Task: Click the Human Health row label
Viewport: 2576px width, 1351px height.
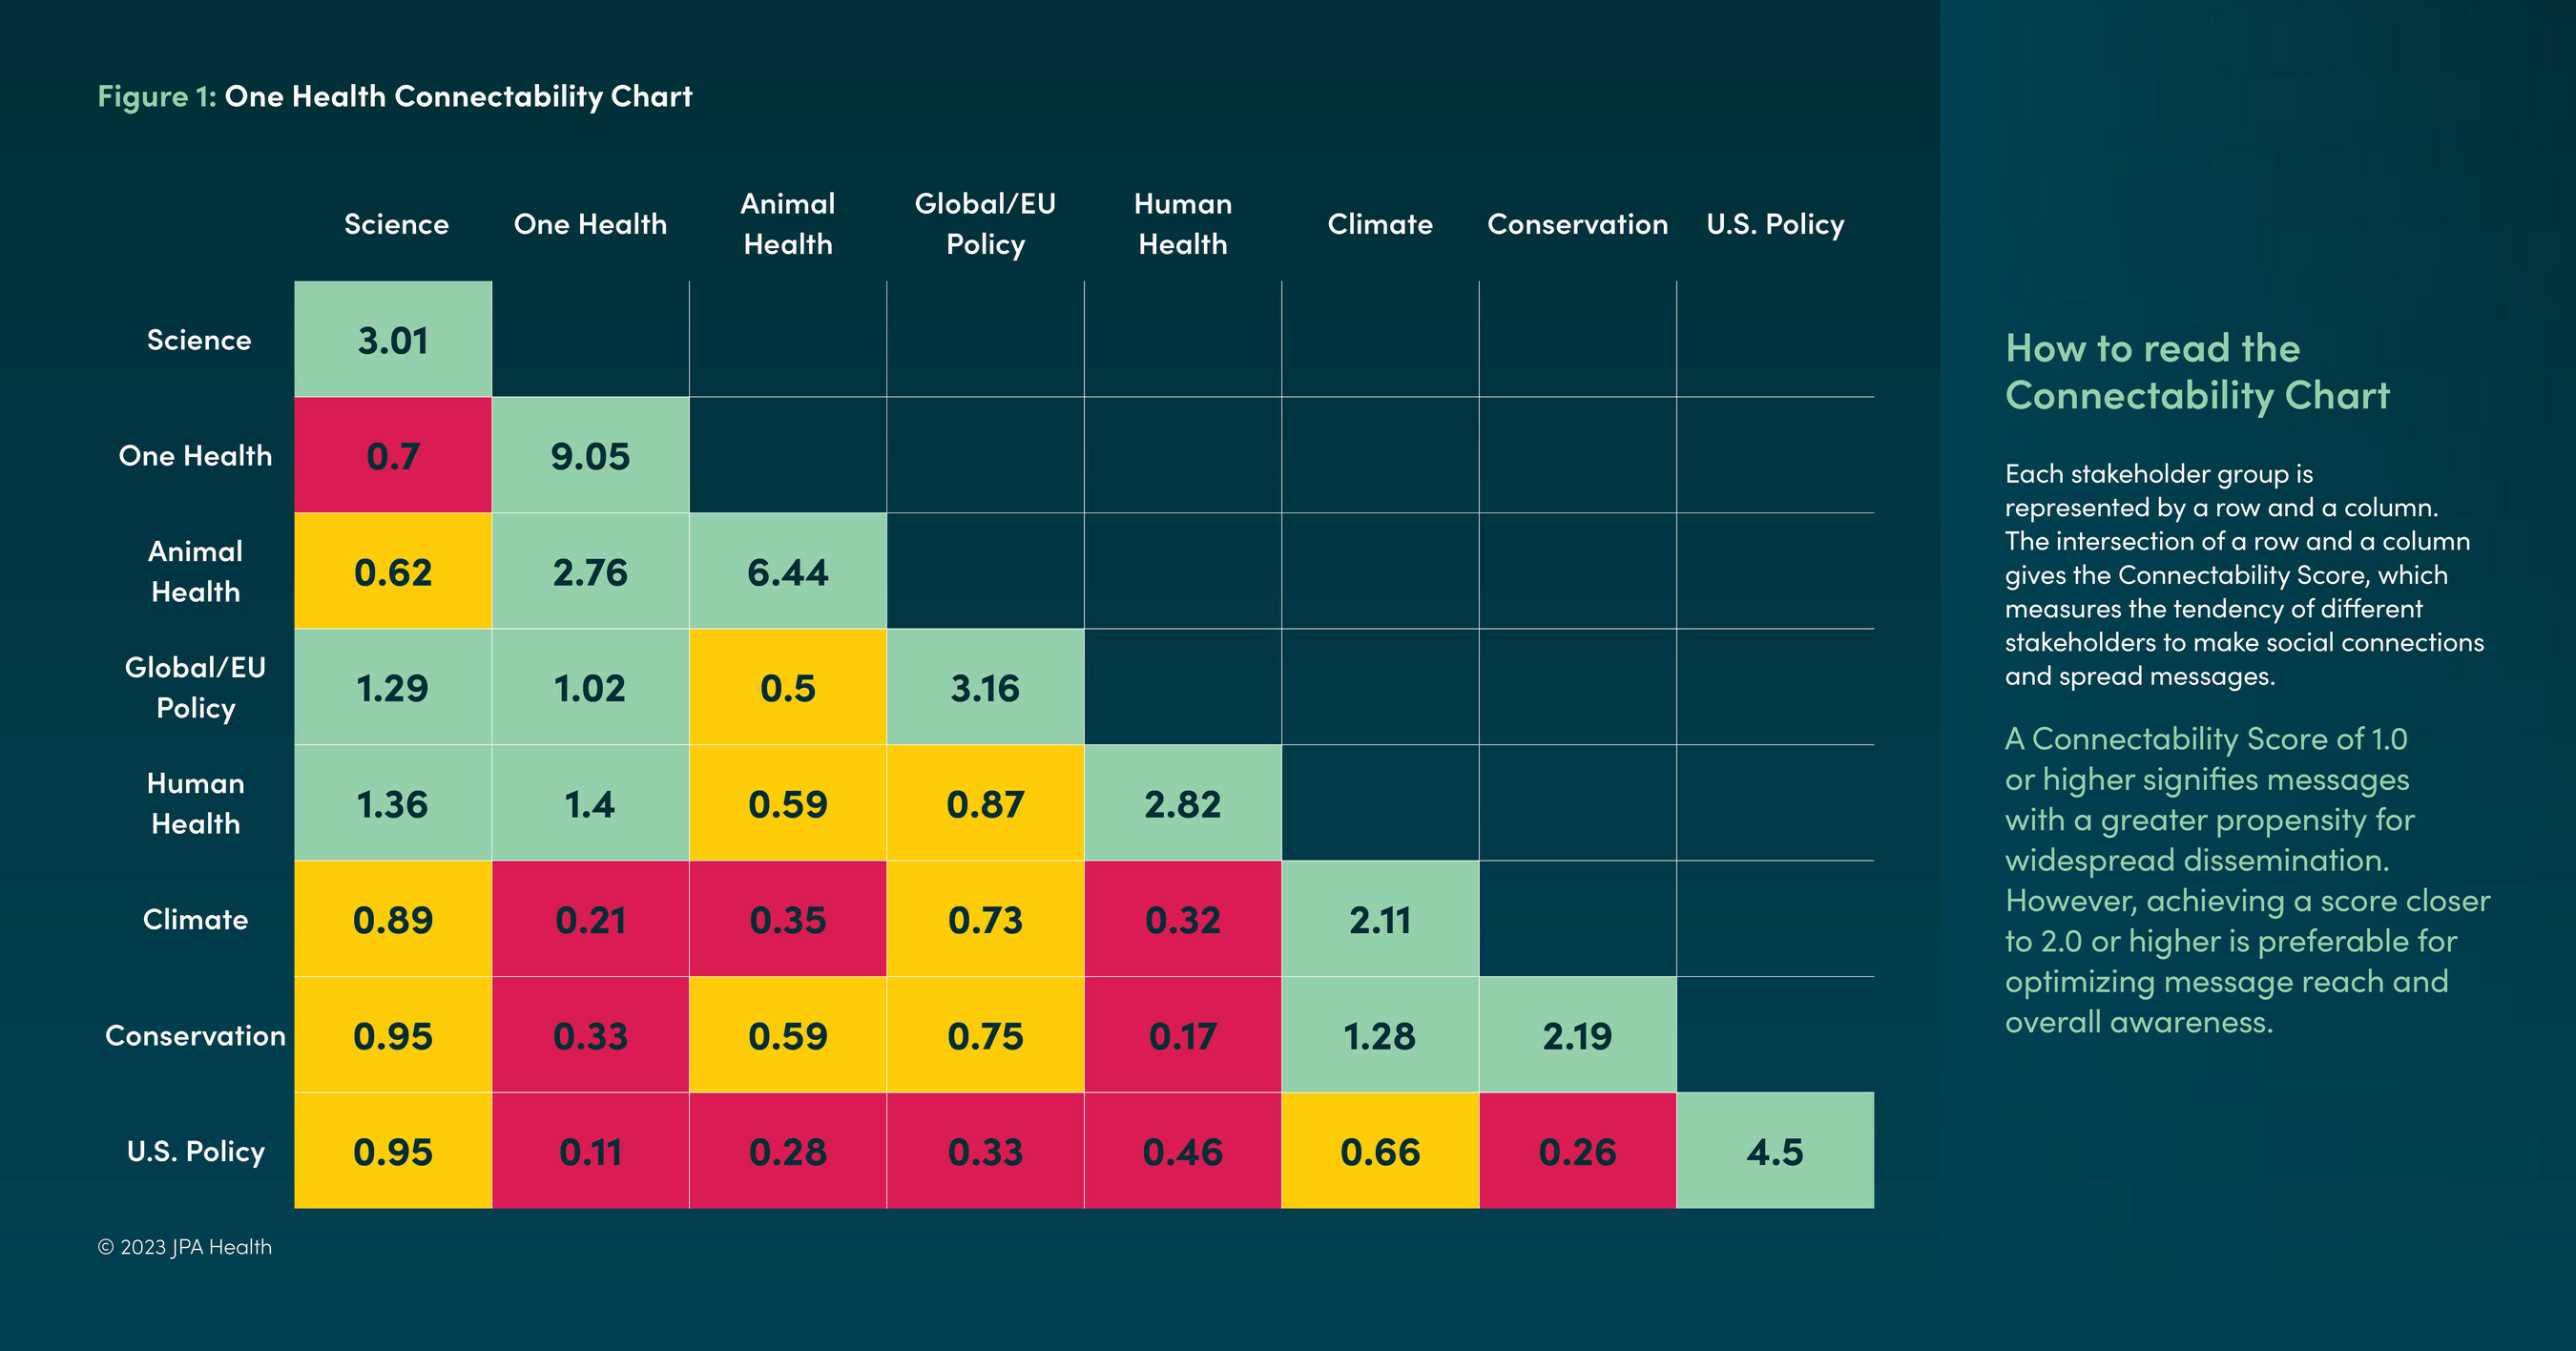Action: click(x=195, y=804)
